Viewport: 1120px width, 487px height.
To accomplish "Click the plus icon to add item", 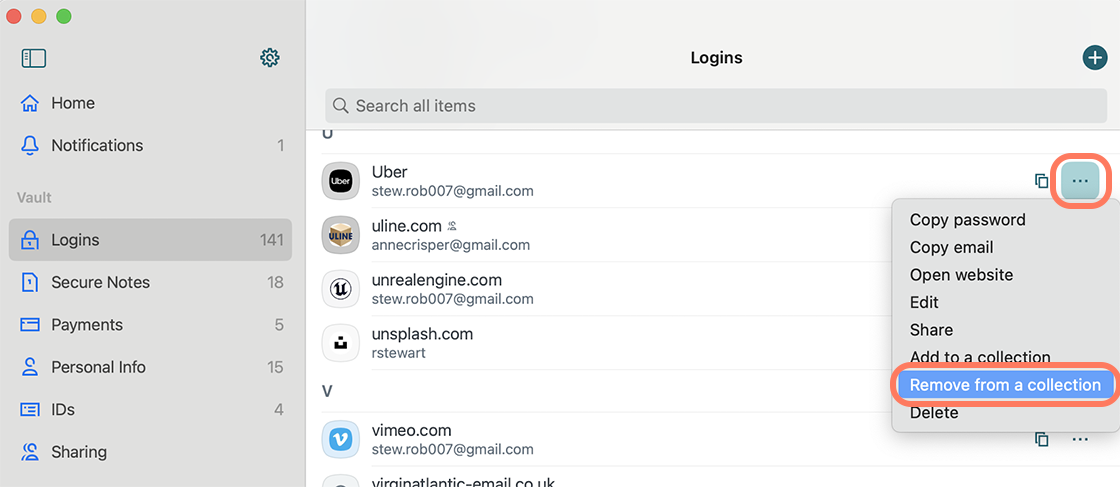I will click(x=1094, y=58).
